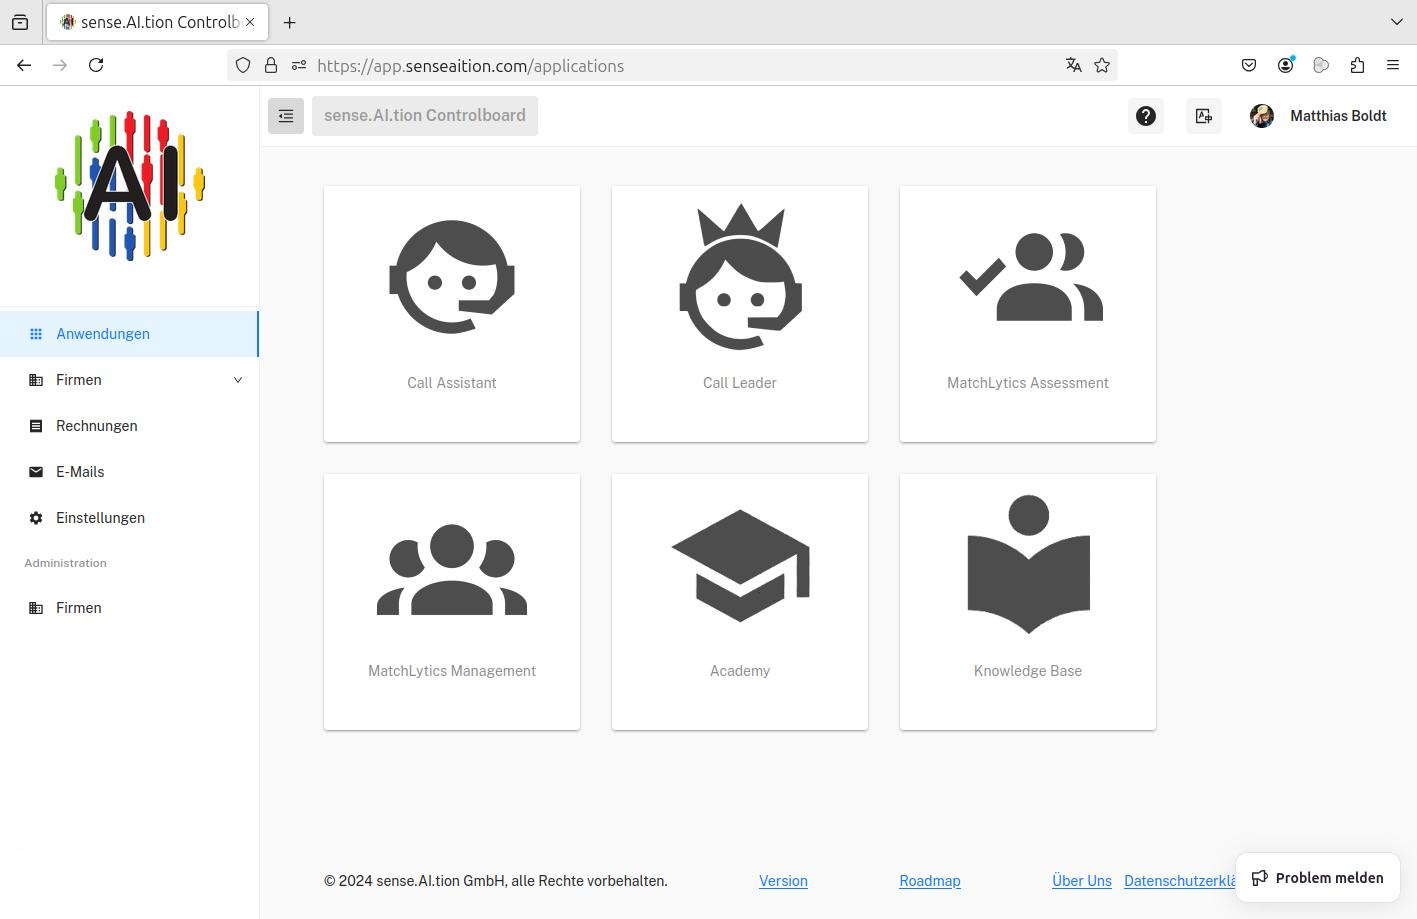1417x919 pixels.
Task: Open the Firefox account icon
Action: pyautogui.click(x=1285, y=65)
